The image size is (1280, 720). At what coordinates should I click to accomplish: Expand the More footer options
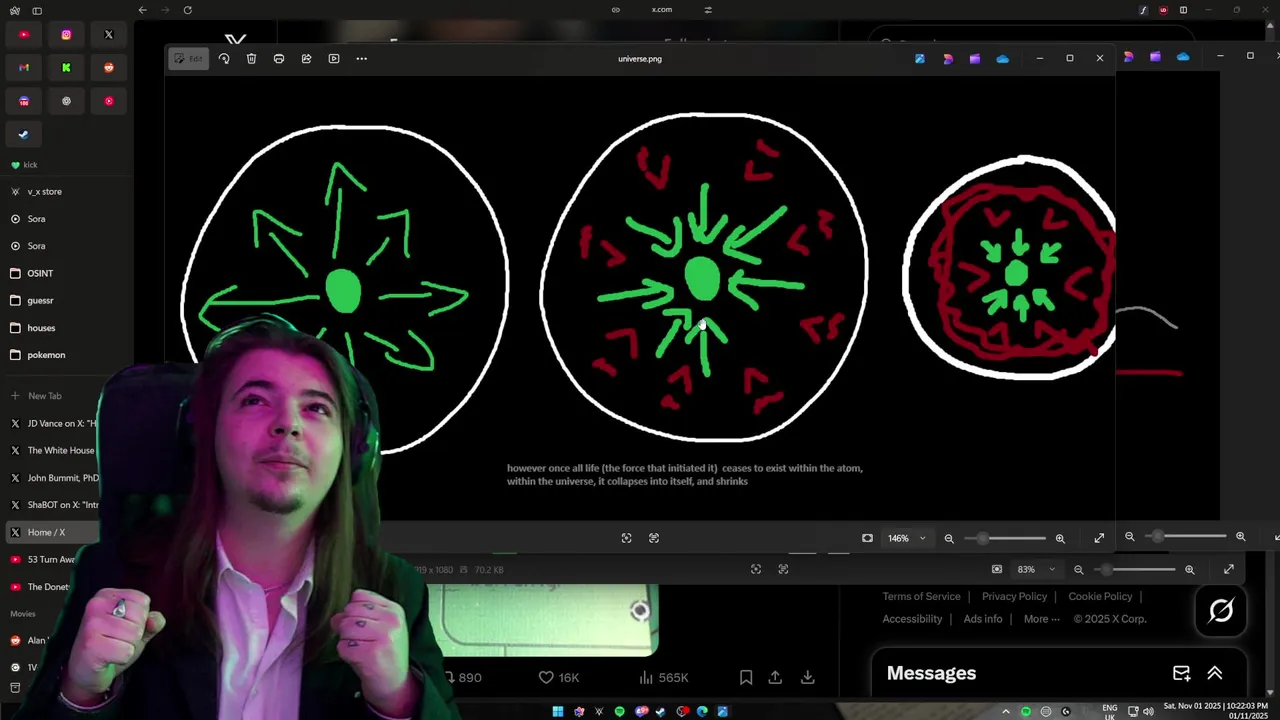[x=1042, y=619]
